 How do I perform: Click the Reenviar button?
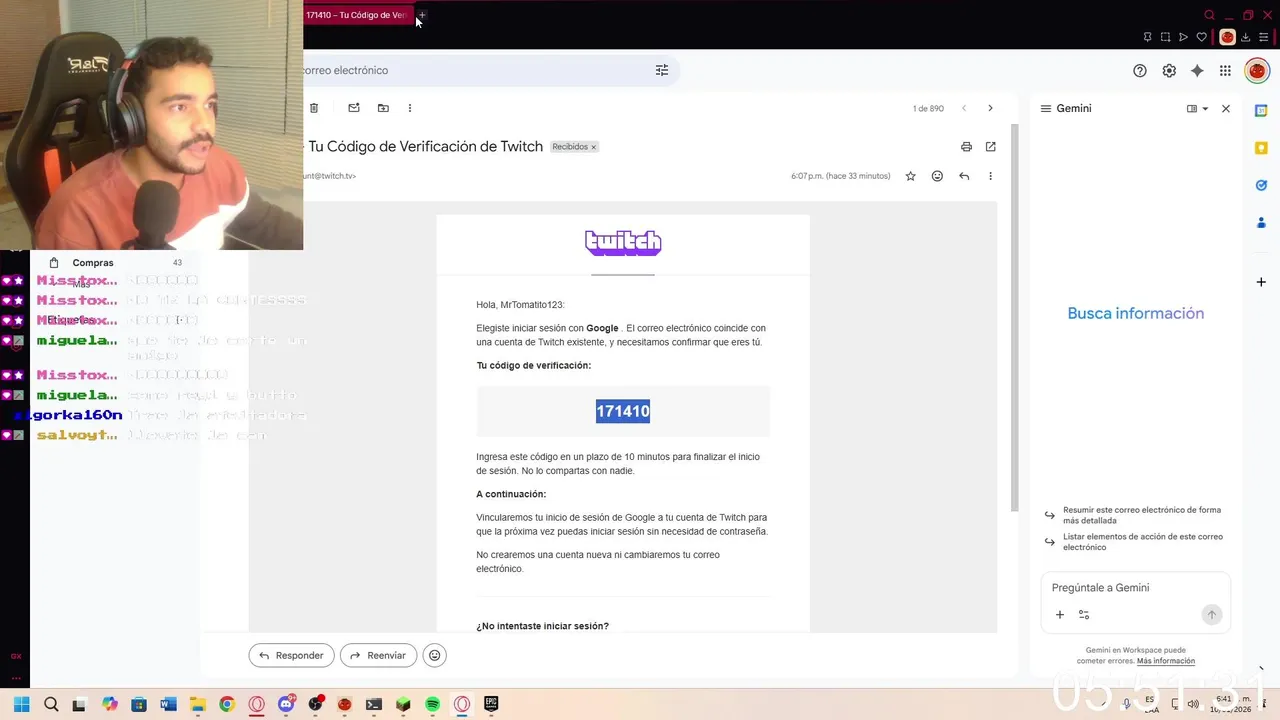[x=378, y=655]
